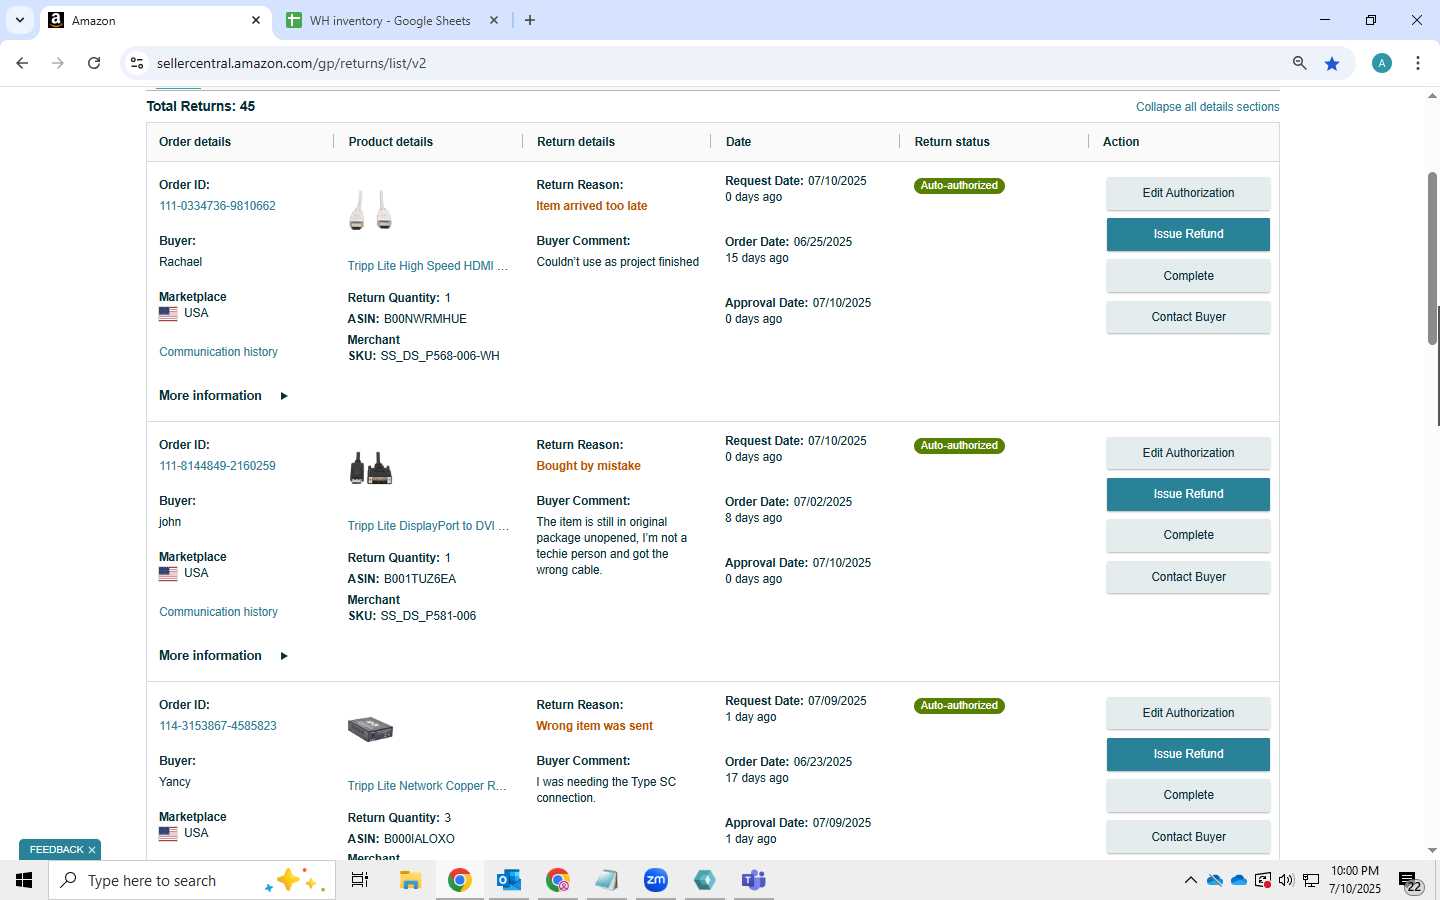Select the Amazon browser tab
Image resolution: width=1440 pixels, height=900 pixels.
click(x=155, y=20)
